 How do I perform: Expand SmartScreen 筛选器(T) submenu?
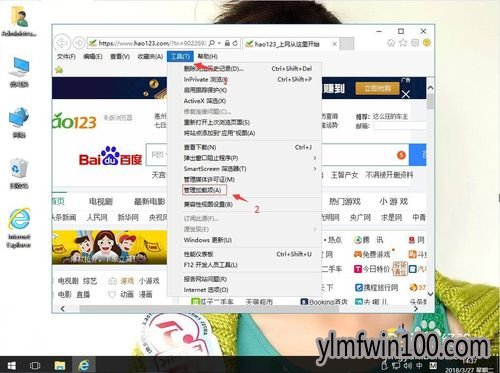[x=244, y=169]
